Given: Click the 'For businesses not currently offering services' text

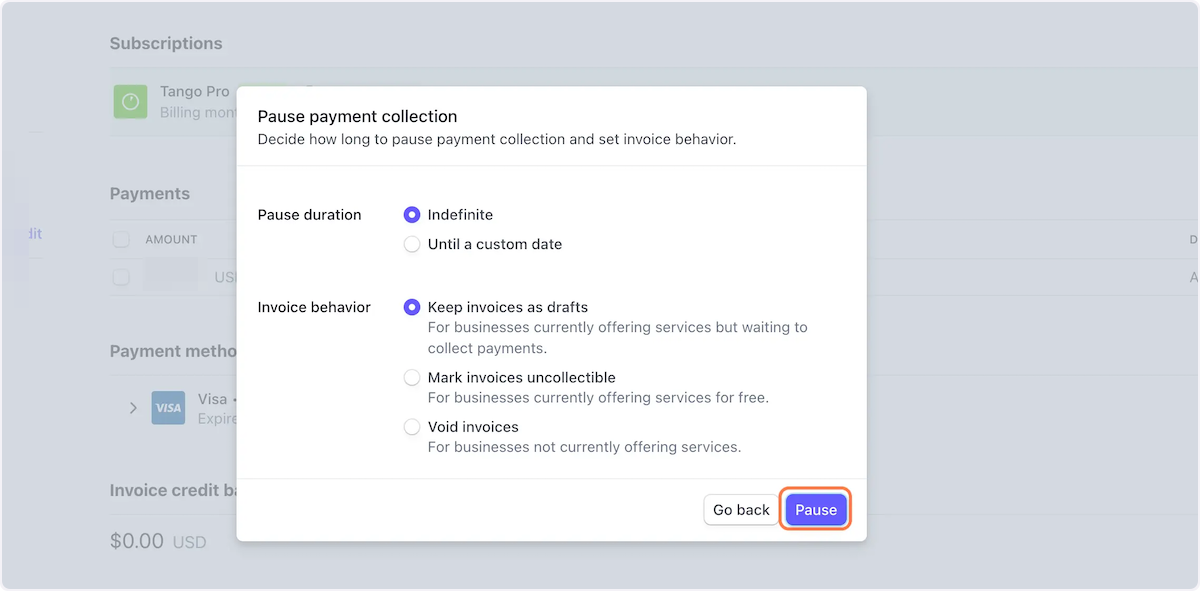Looking at the screenshot, I should coord(584,447).
